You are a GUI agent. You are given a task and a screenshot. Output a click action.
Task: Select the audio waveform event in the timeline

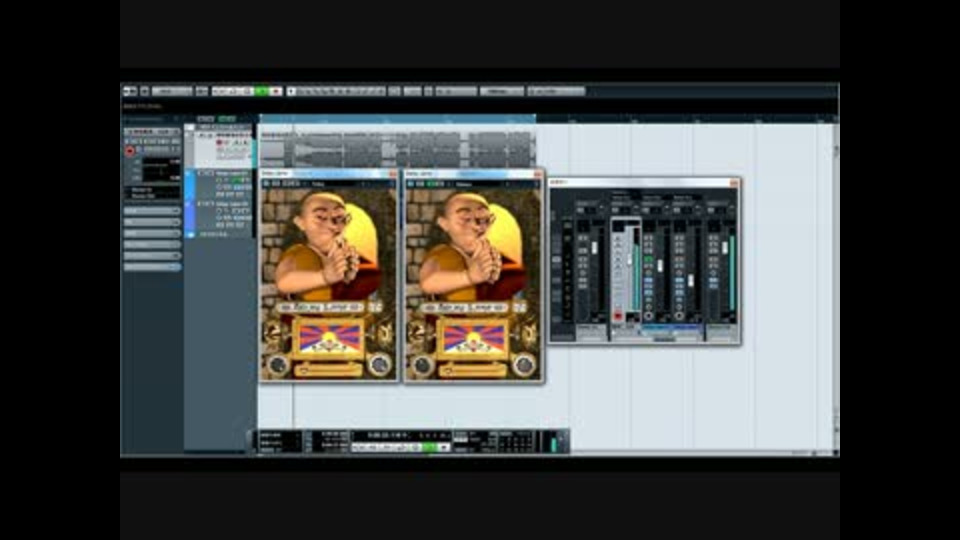pyautogui.click(x=398, y=149)
